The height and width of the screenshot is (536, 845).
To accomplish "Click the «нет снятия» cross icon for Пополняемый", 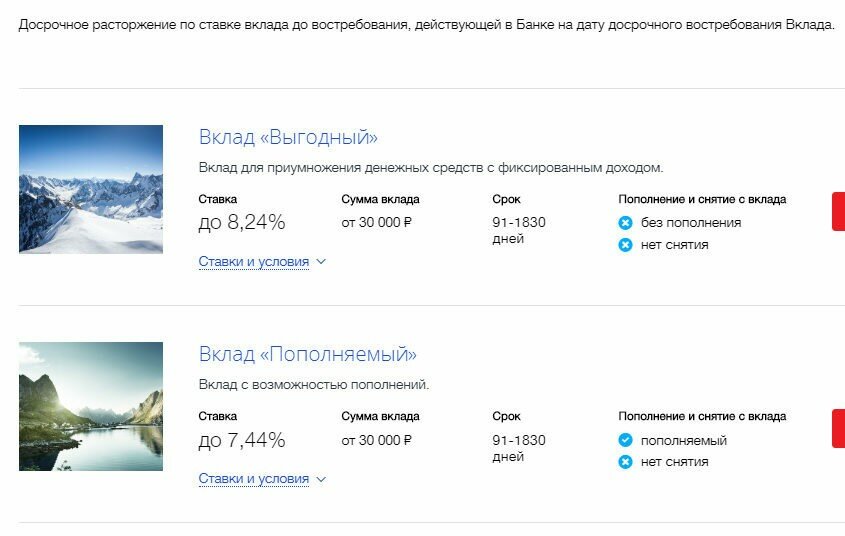I will (626, 462).
